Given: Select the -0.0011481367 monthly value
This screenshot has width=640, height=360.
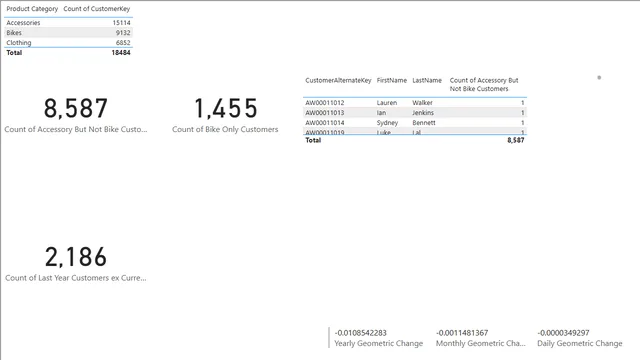Looking at the screenshot, I should pos(462,333).
